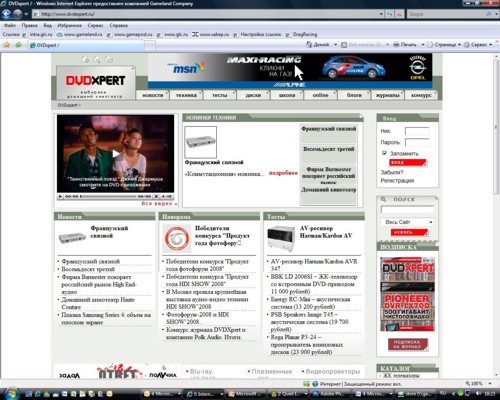Open the Windows Start orb
Screen dimensions: 500x400
(11, 393)
